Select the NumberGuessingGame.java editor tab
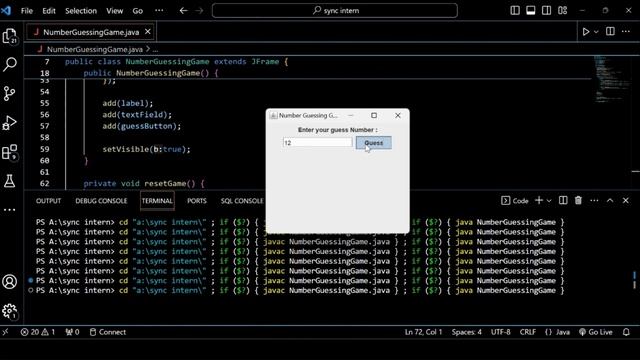640x360 pixels. pyautogui.click(x=91, y=32)
